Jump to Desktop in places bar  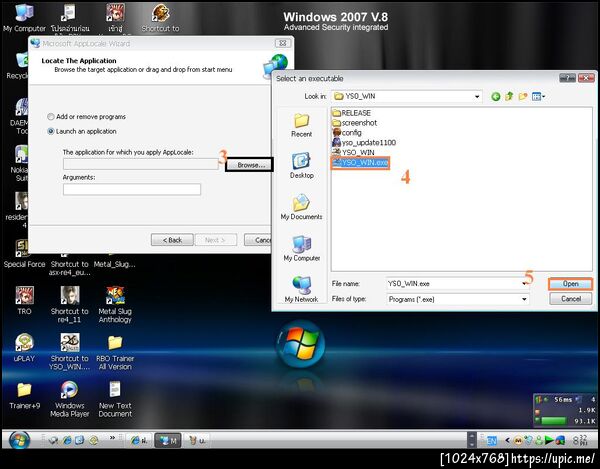[301, 166]
